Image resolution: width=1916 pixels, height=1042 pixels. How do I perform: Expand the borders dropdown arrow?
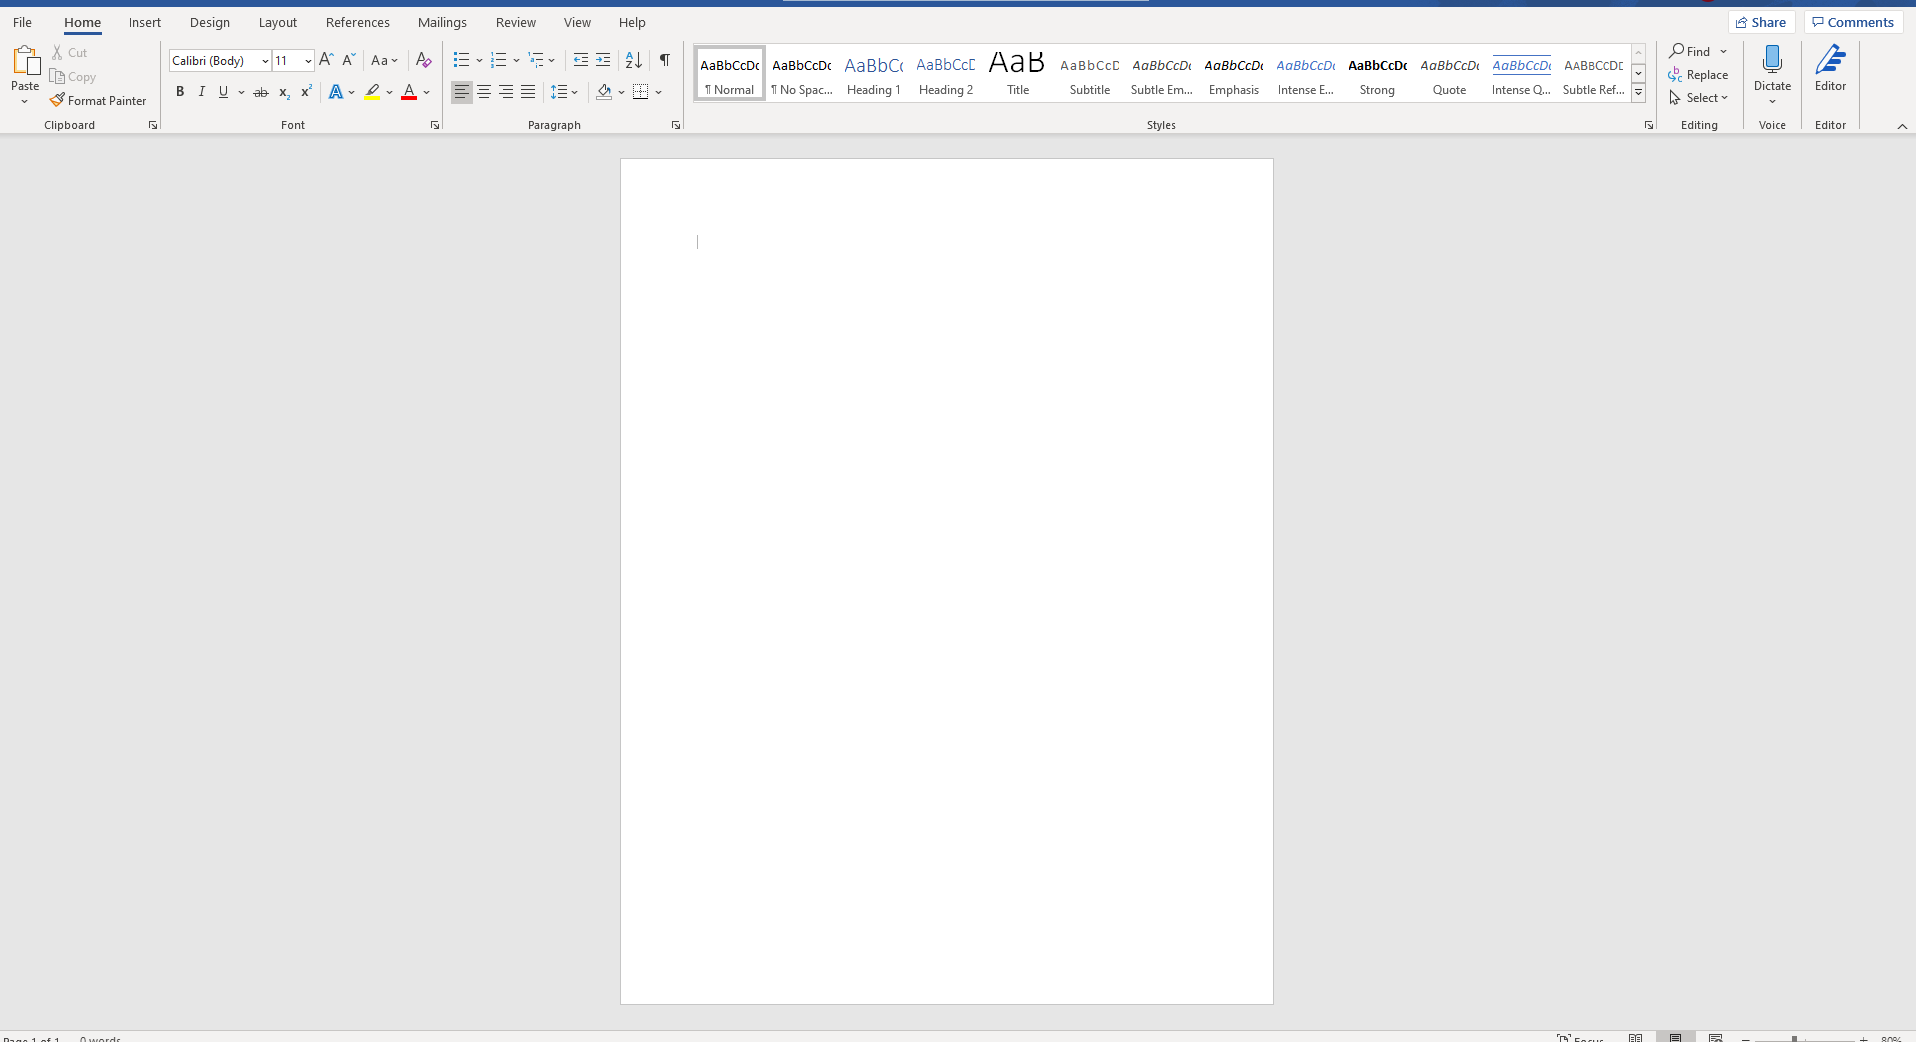pos(659,92)
